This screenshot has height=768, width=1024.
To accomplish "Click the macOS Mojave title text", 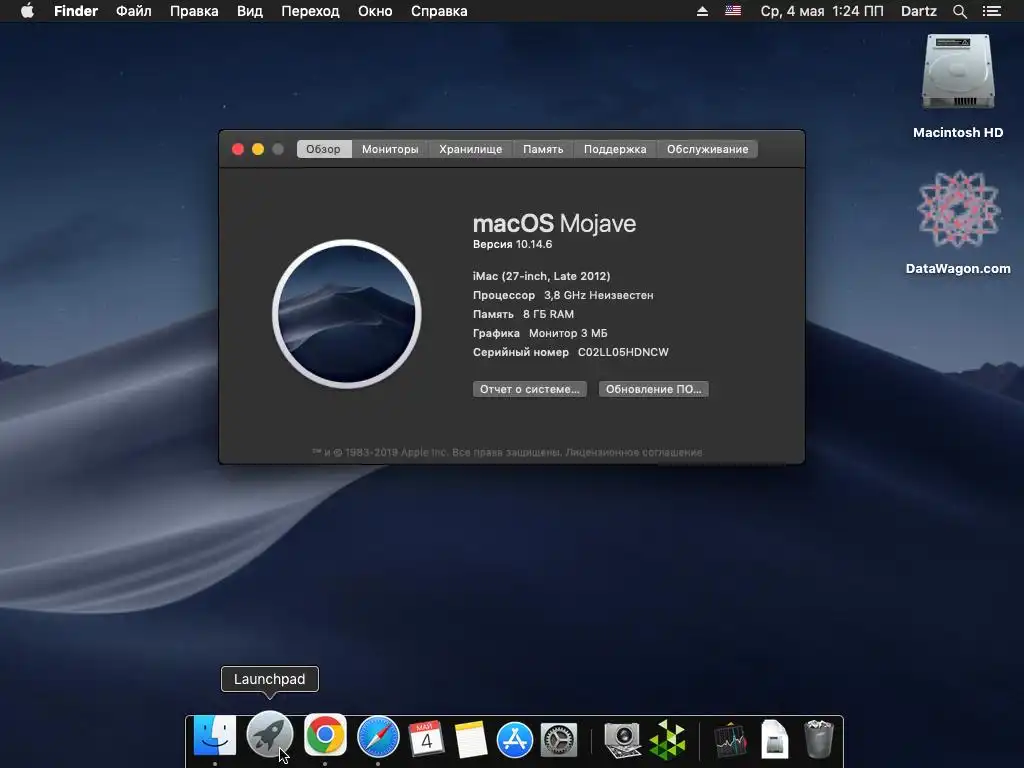I will (554, 223).
